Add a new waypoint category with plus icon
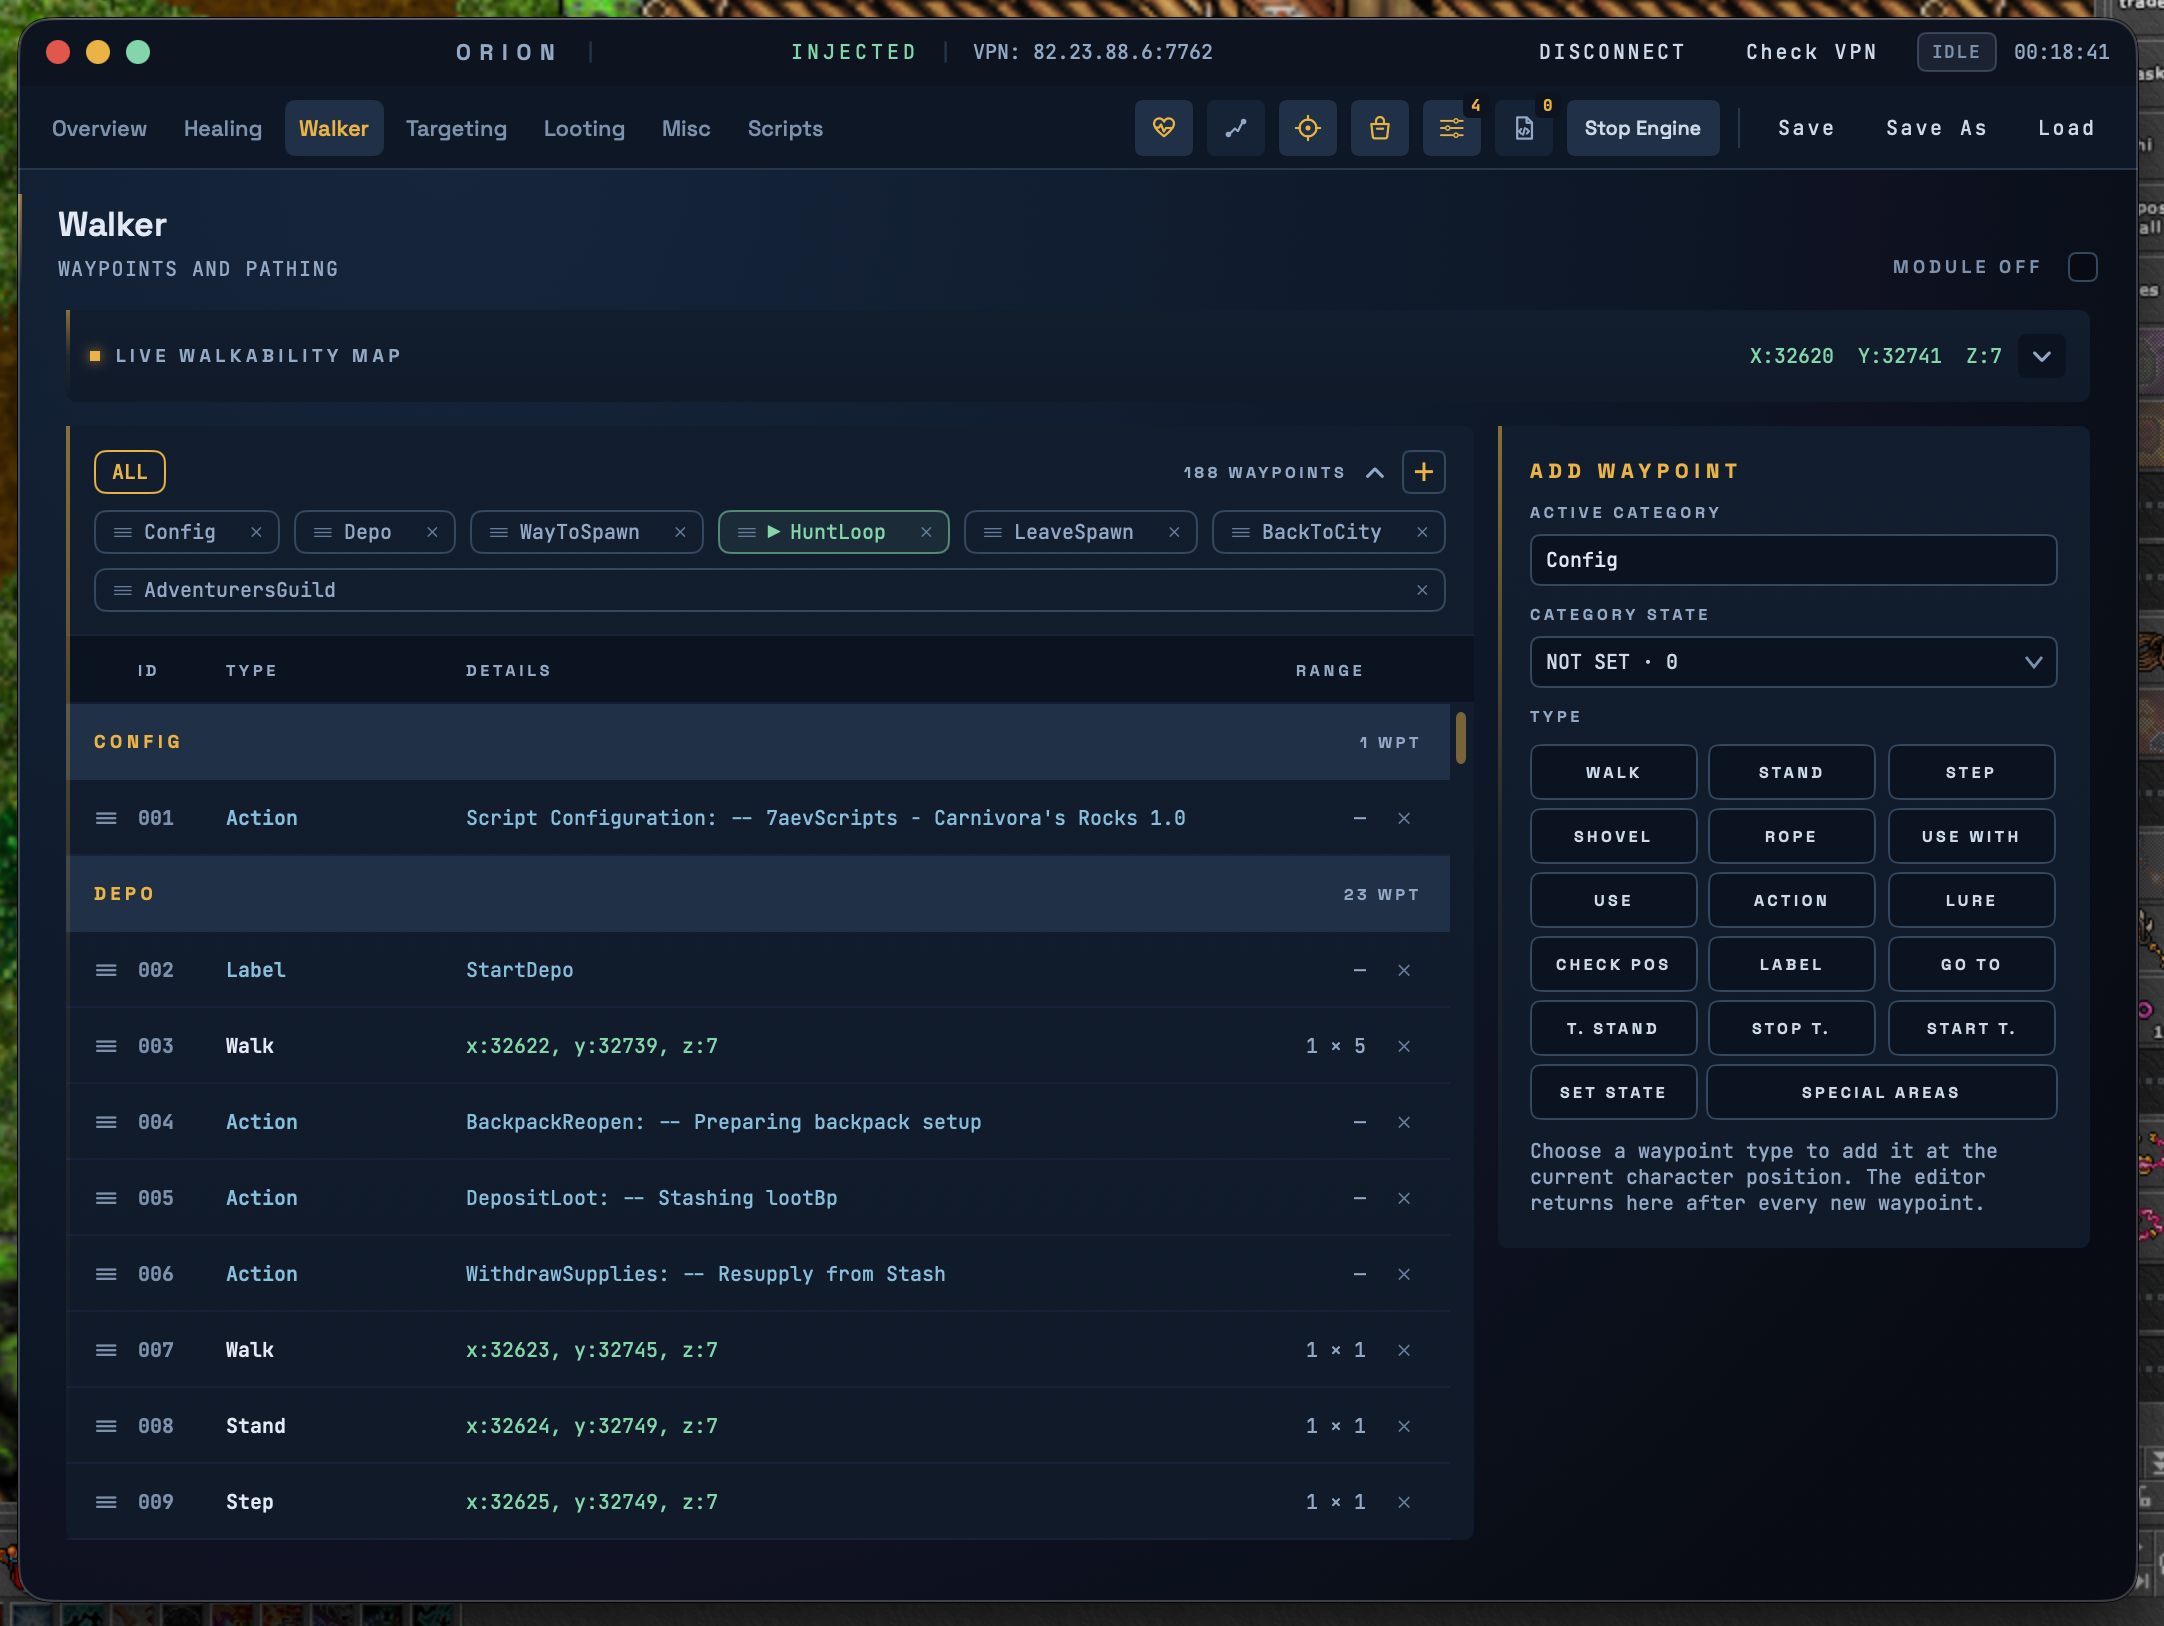Viewport: 2164px width, 1626px height. point(1423,472)
